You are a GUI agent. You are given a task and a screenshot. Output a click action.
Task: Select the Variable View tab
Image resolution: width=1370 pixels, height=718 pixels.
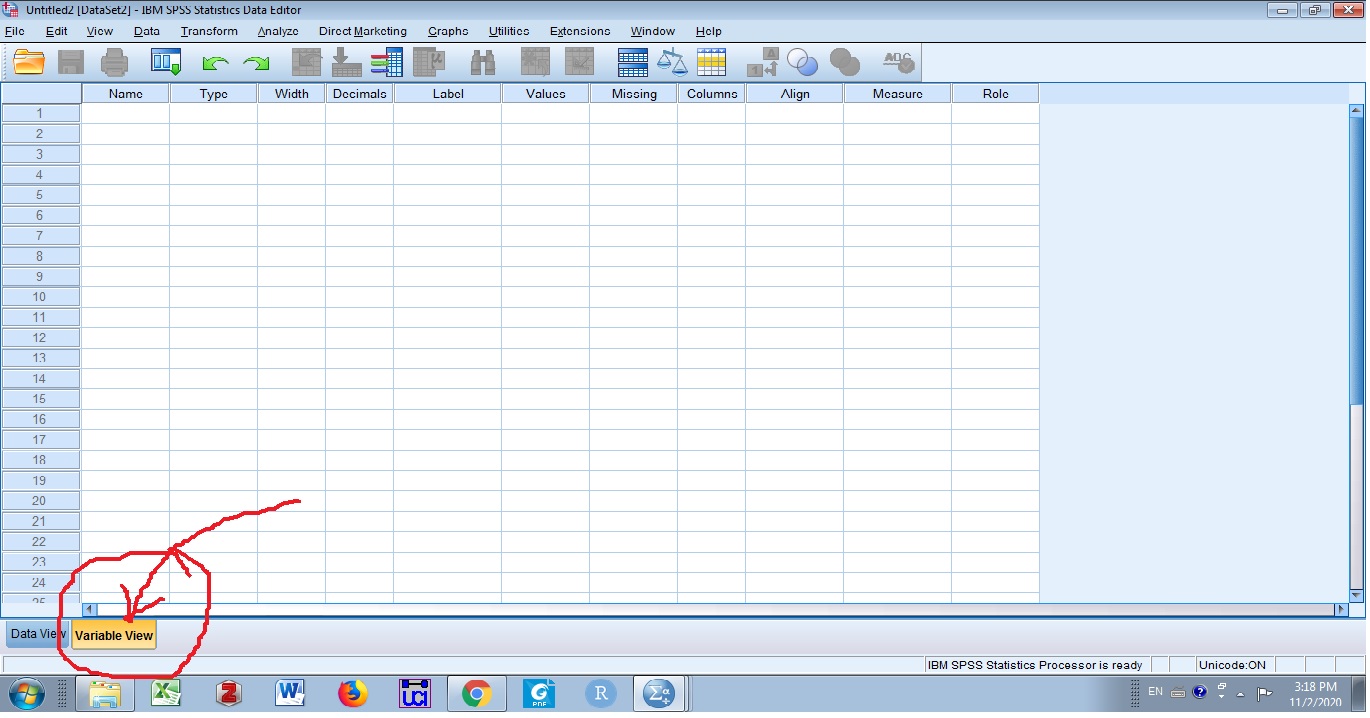114,635
